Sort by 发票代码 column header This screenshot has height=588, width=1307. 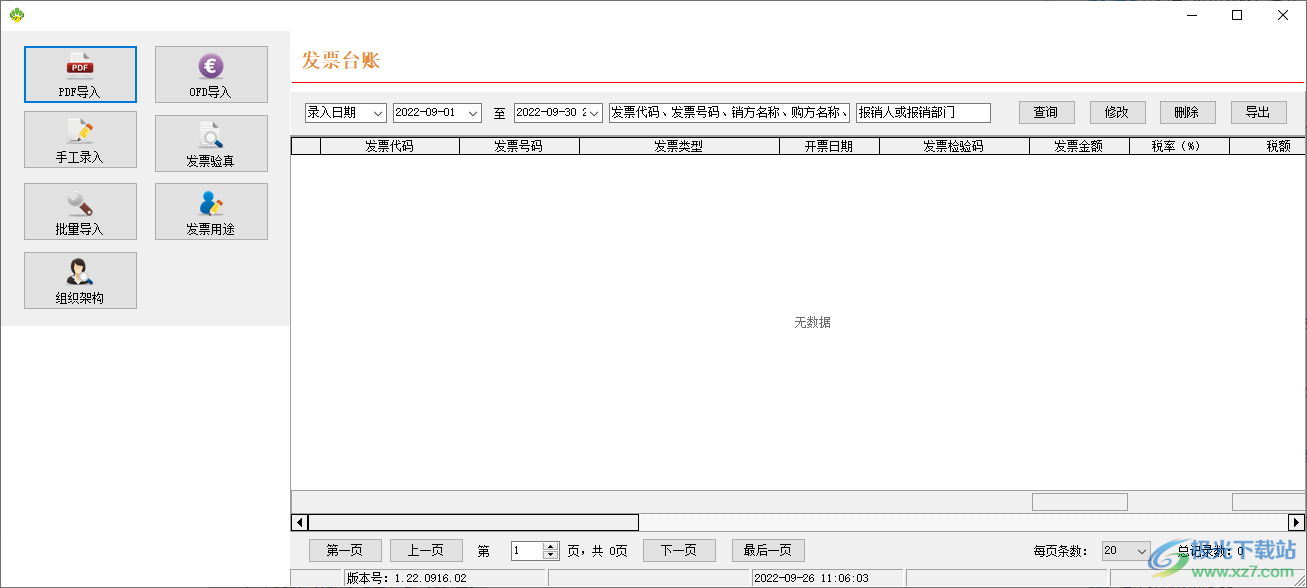click(x=389, y=146)
